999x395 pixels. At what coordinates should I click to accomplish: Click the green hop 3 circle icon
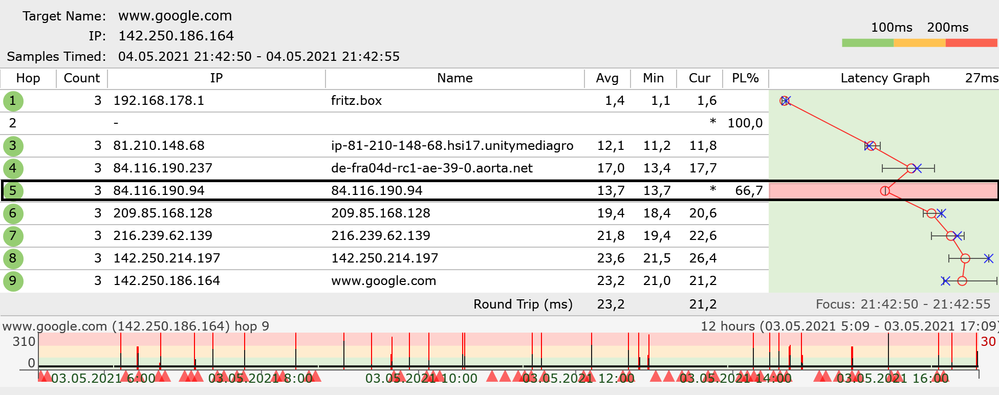click(13, 146)
